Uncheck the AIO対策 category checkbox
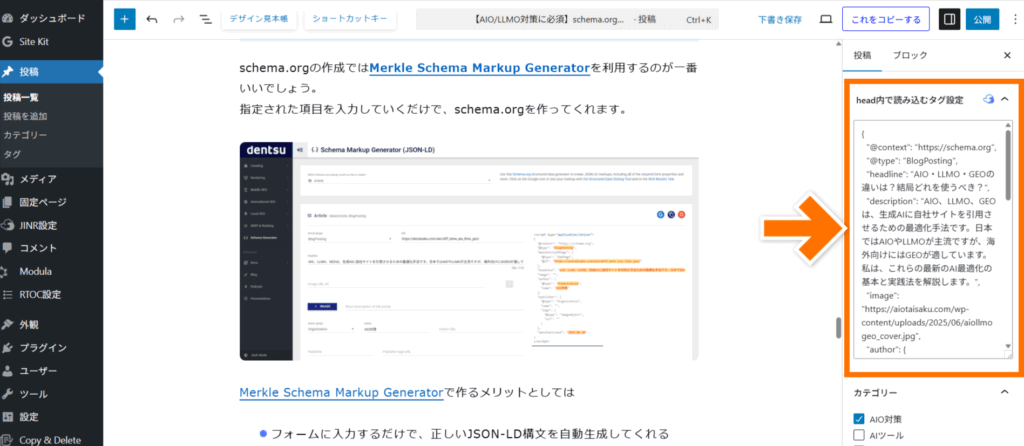The height and width of the screenshot is (446, 1024). [x=859, y=419]
